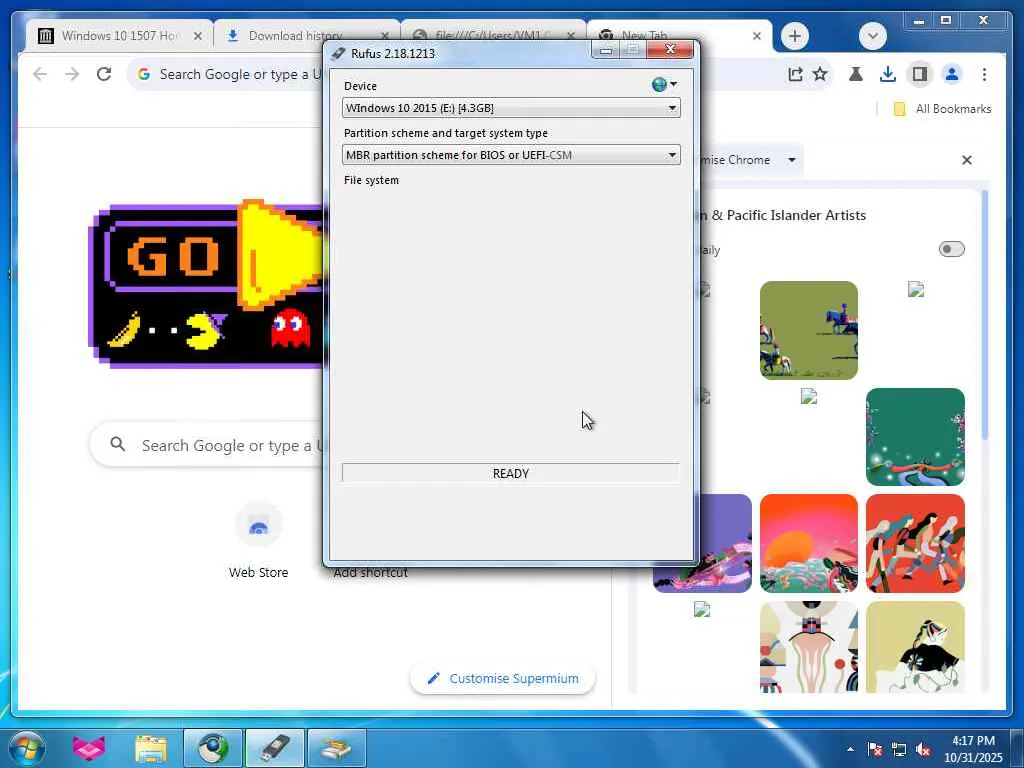Toggle the browser side panel icon

click(920, 74)
